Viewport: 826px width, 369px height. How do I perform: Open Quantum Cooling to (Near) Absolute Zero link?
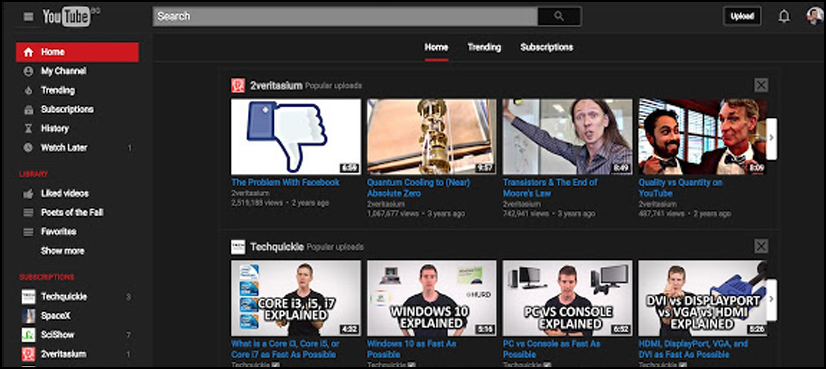coord(418,188)
